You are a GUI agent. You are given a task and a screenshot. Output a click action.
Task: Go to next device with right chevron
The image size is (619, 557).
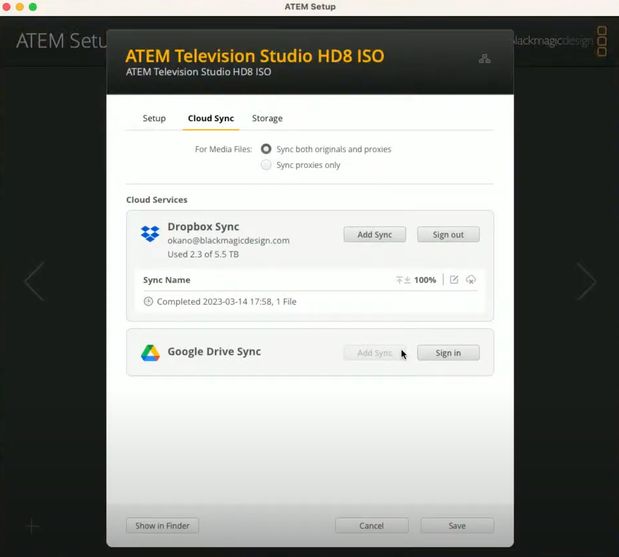point(586,281)
